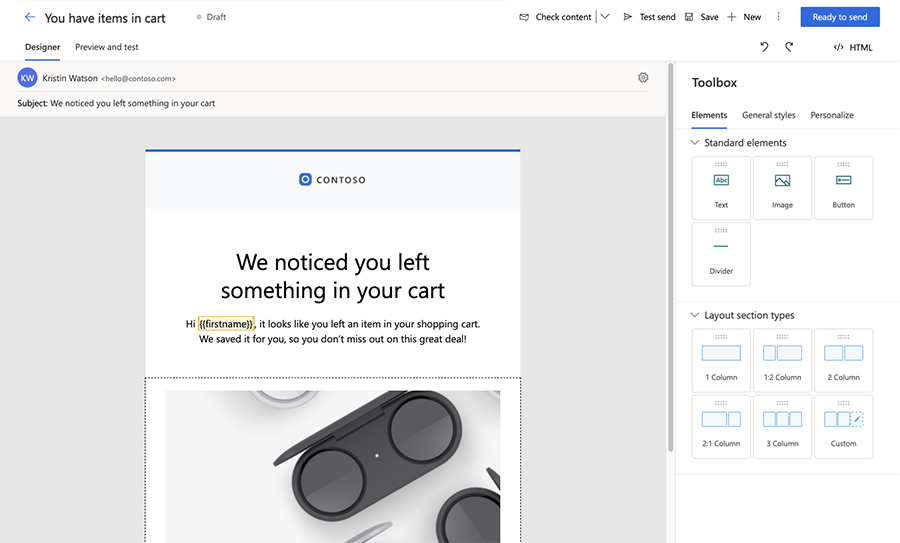Image resolution: width=900 pixels, height=543 pixels.
Task: Save the email draft
Action: click(701, 17)
